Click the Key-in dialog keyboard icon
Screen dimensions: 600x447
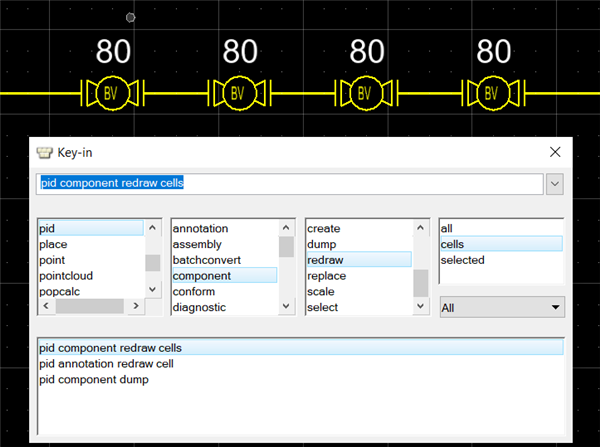pos(44,153)
